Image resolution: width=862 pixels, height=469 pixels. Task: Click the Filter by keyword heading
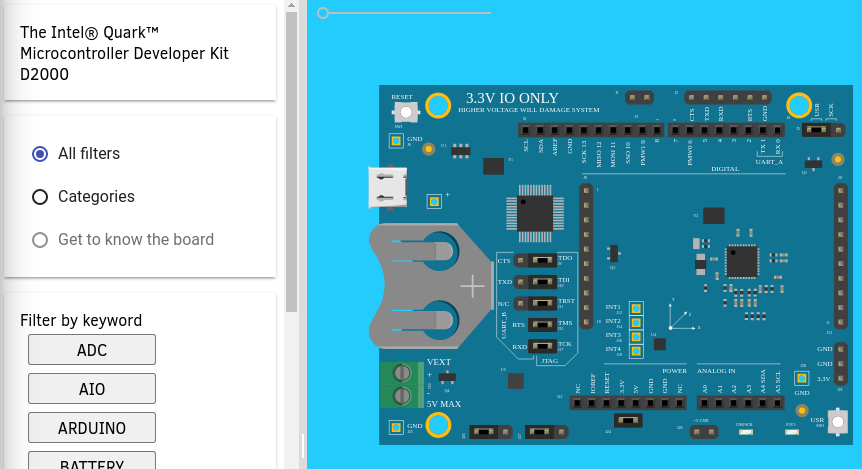(81, 320)
